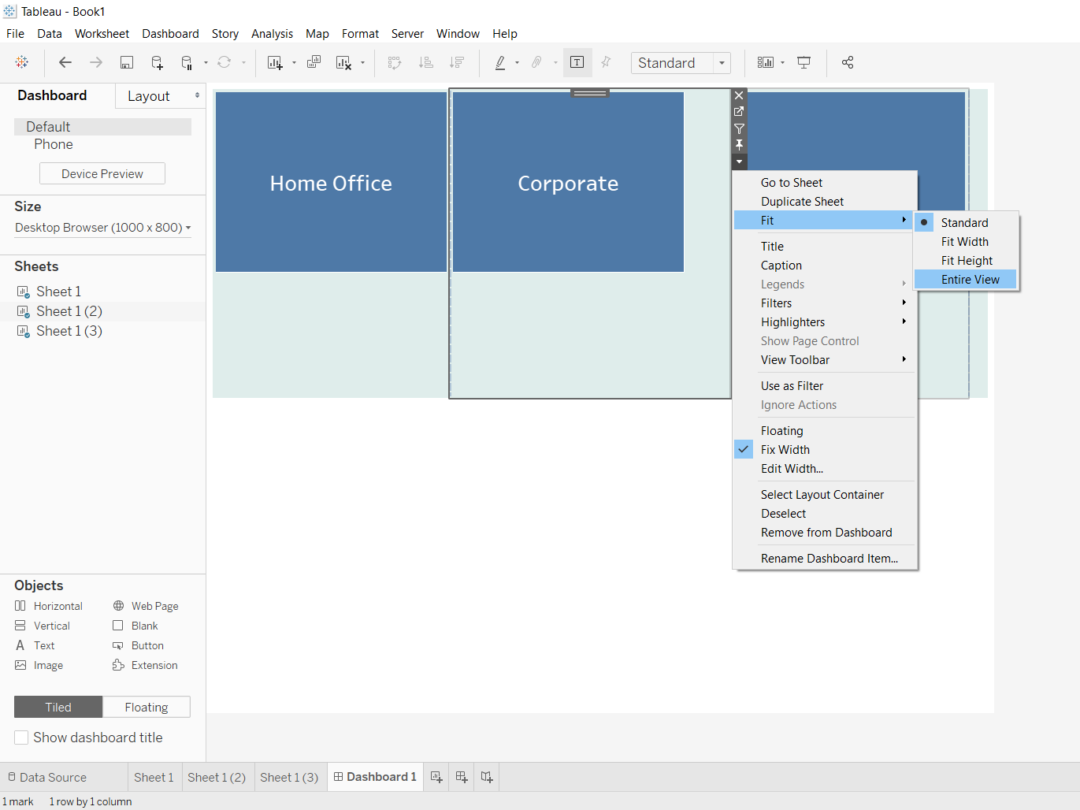This screenshot has width=1080, height=810.
Task: Open the Size dropdown showing Desktop Browser
Action: tap(101, 227)
